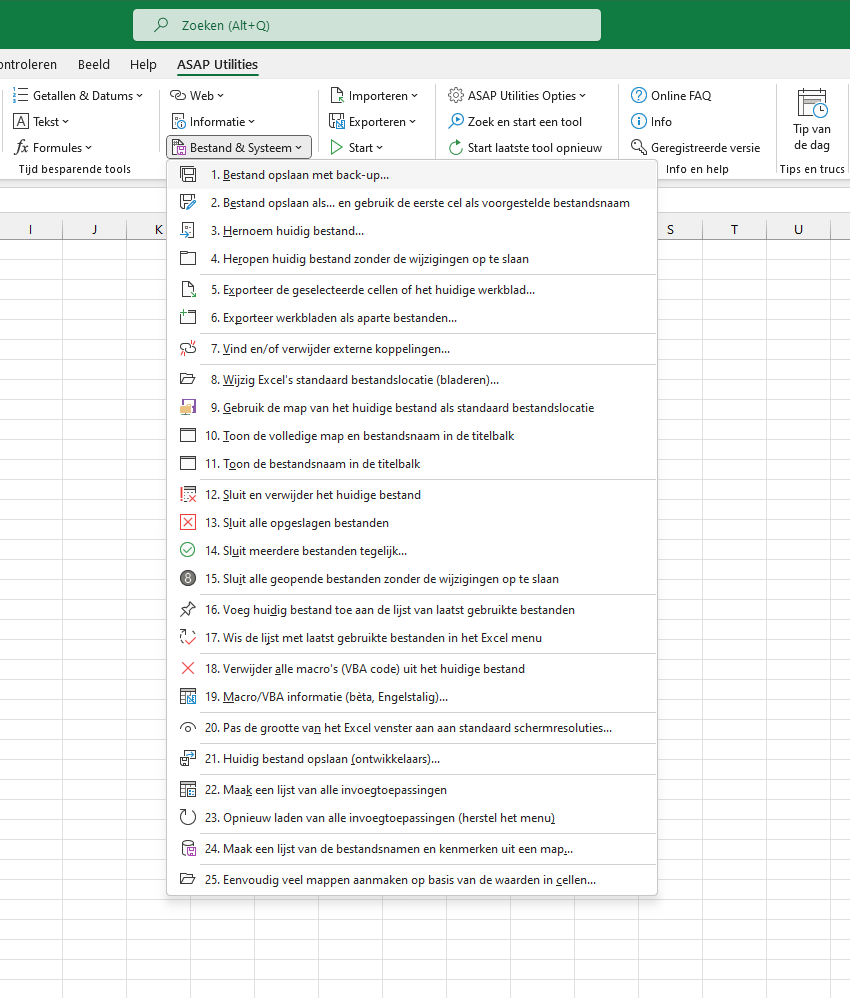Expand the Tekst dropdown

tap(41, 122)
